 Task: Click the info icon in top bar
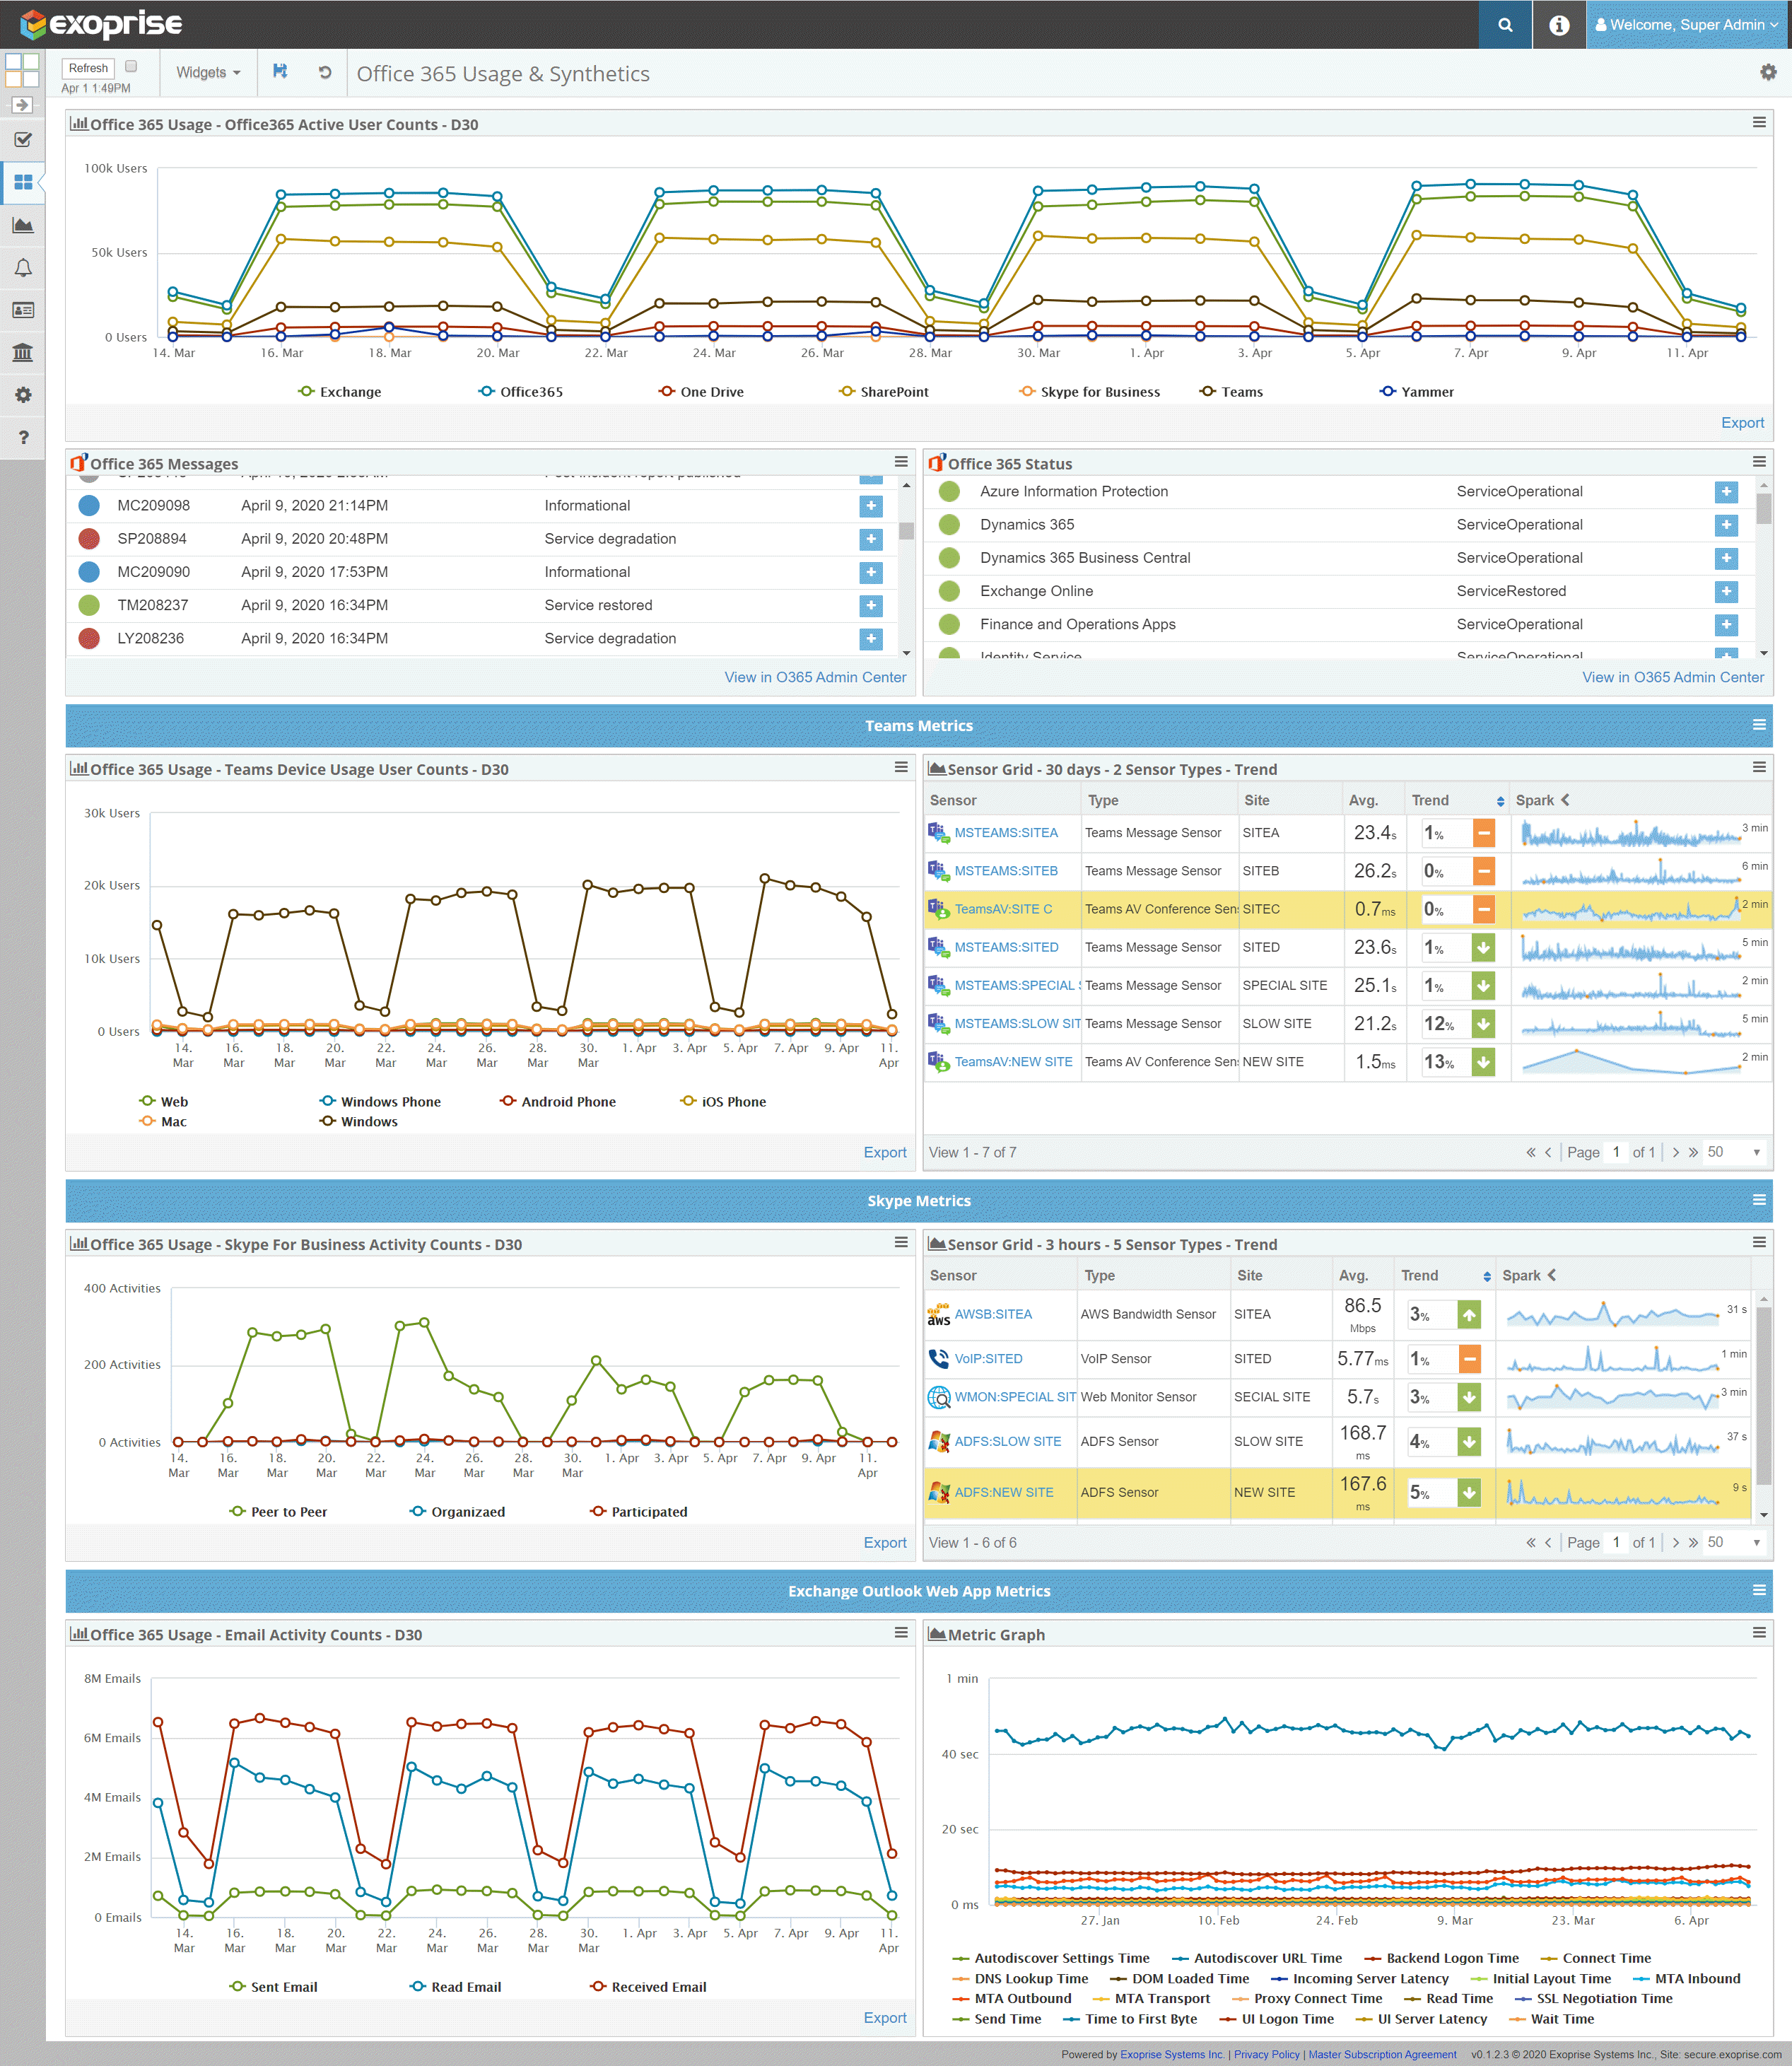[x=1559, y=25]
